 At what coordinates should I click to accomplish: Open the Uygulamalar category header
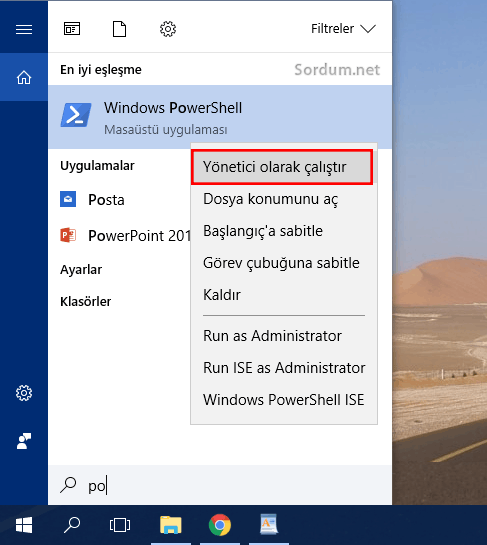point(97,166)
